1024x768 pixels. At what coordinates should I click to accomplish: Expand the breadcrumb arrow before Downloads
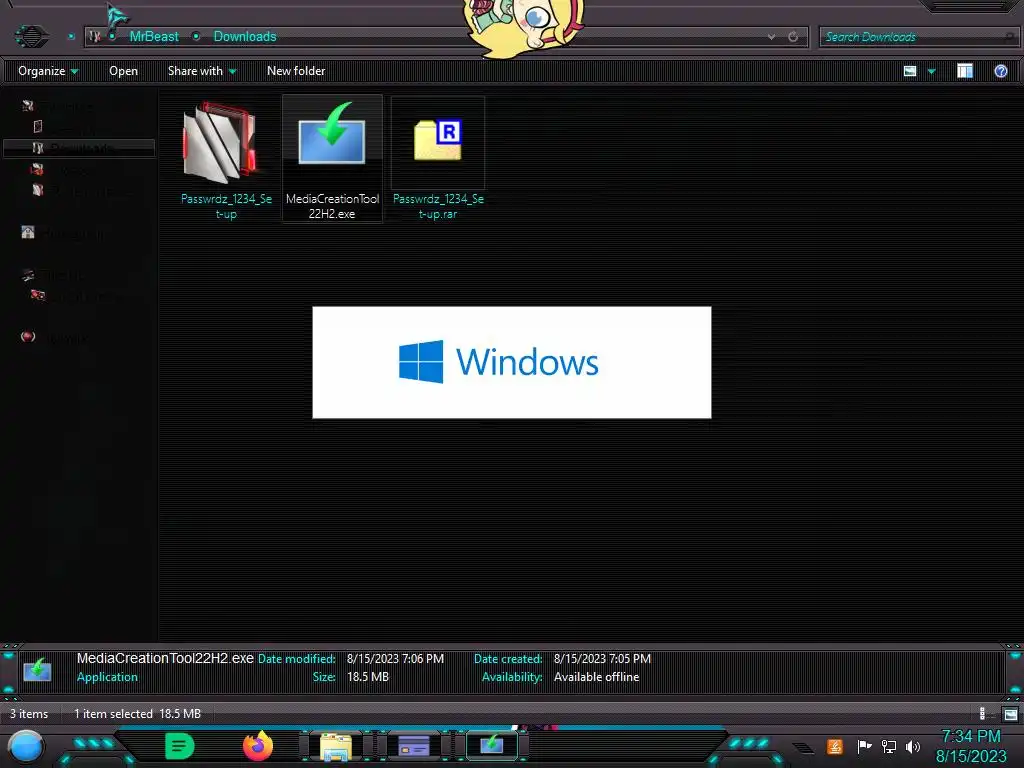click(x=196, y=37)
